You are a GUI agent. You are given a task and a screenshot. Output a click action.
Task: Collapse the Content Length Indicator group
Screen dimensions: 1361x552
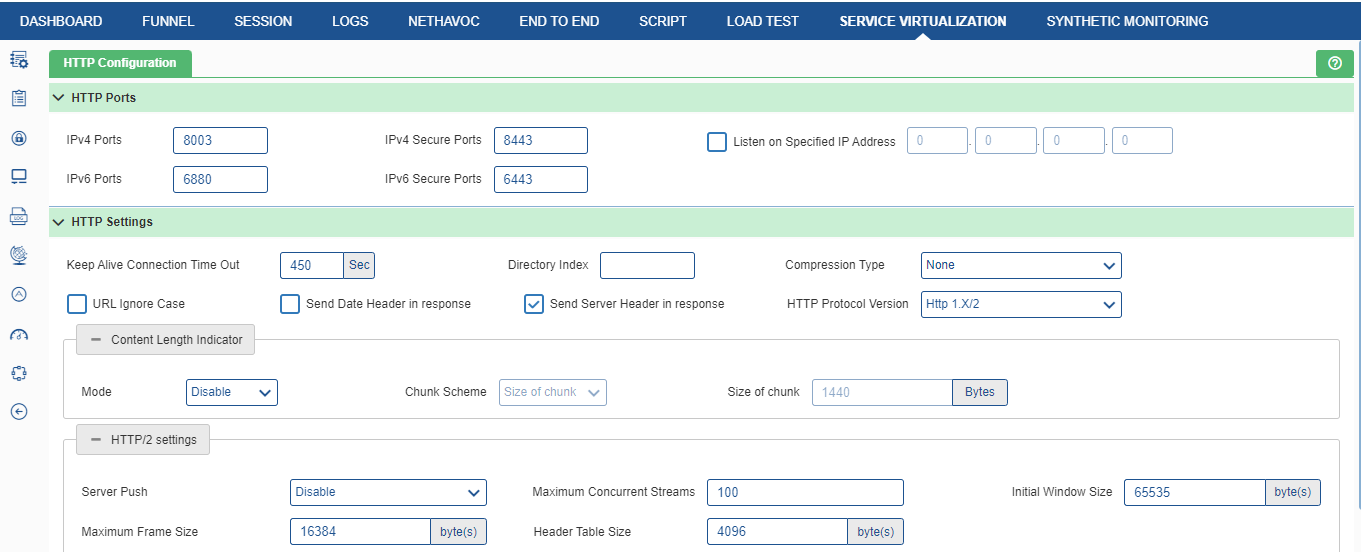tap(166, 340)
